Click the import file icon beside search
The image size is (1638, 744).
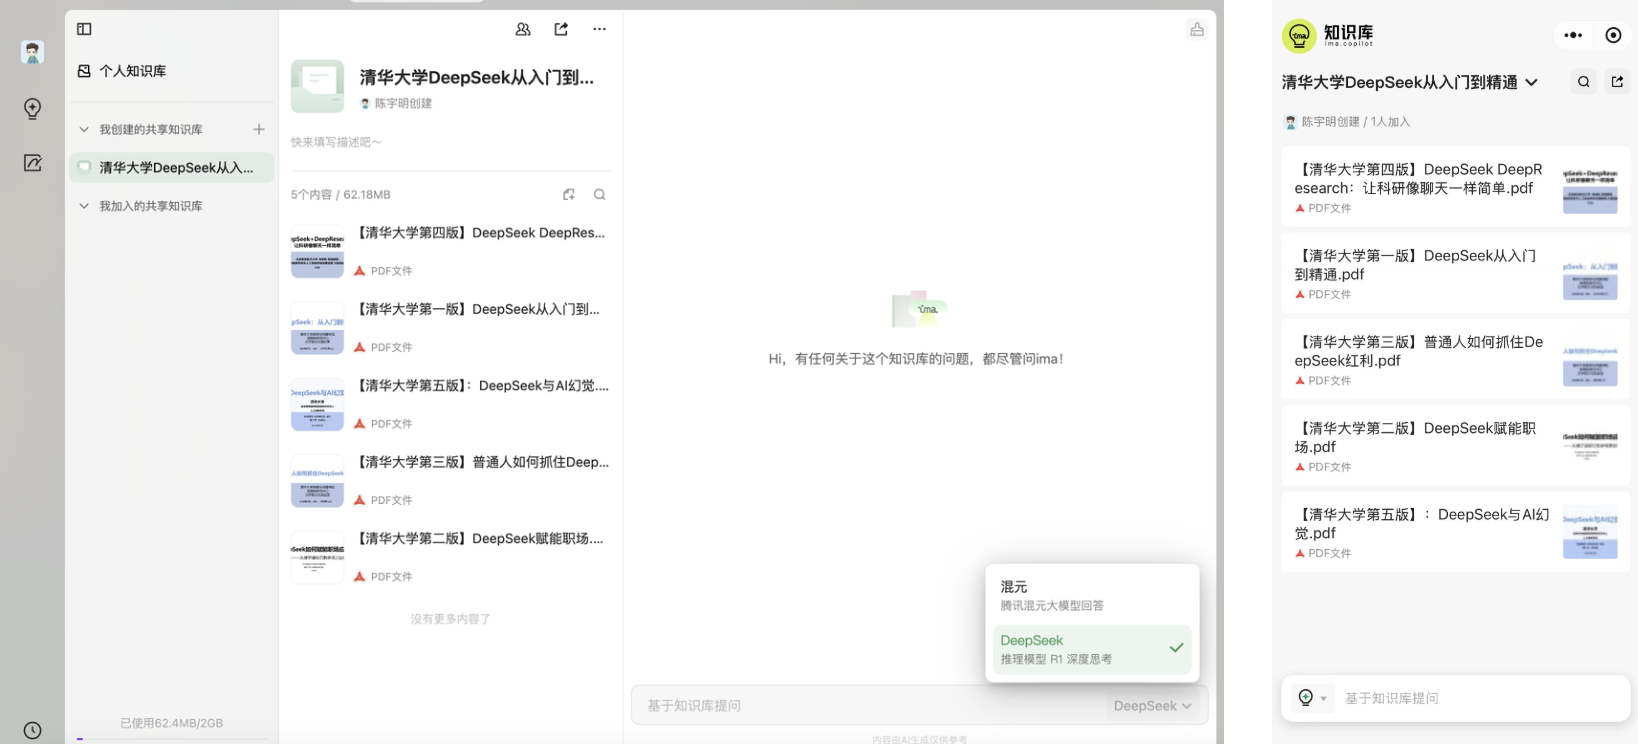tap(569, 194)
